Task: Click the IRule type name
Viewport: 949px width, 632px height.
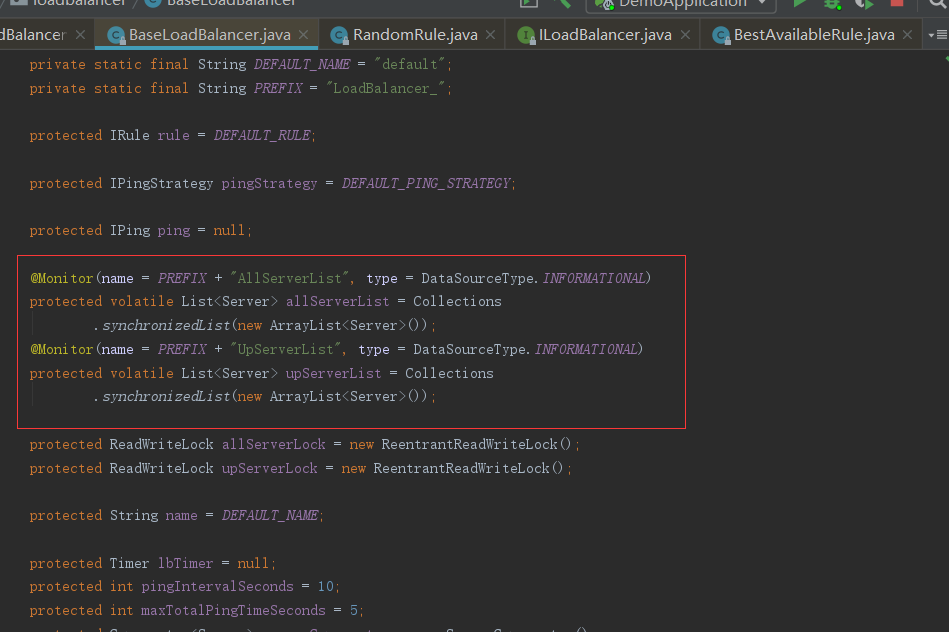Action: [x=130, y=136]
